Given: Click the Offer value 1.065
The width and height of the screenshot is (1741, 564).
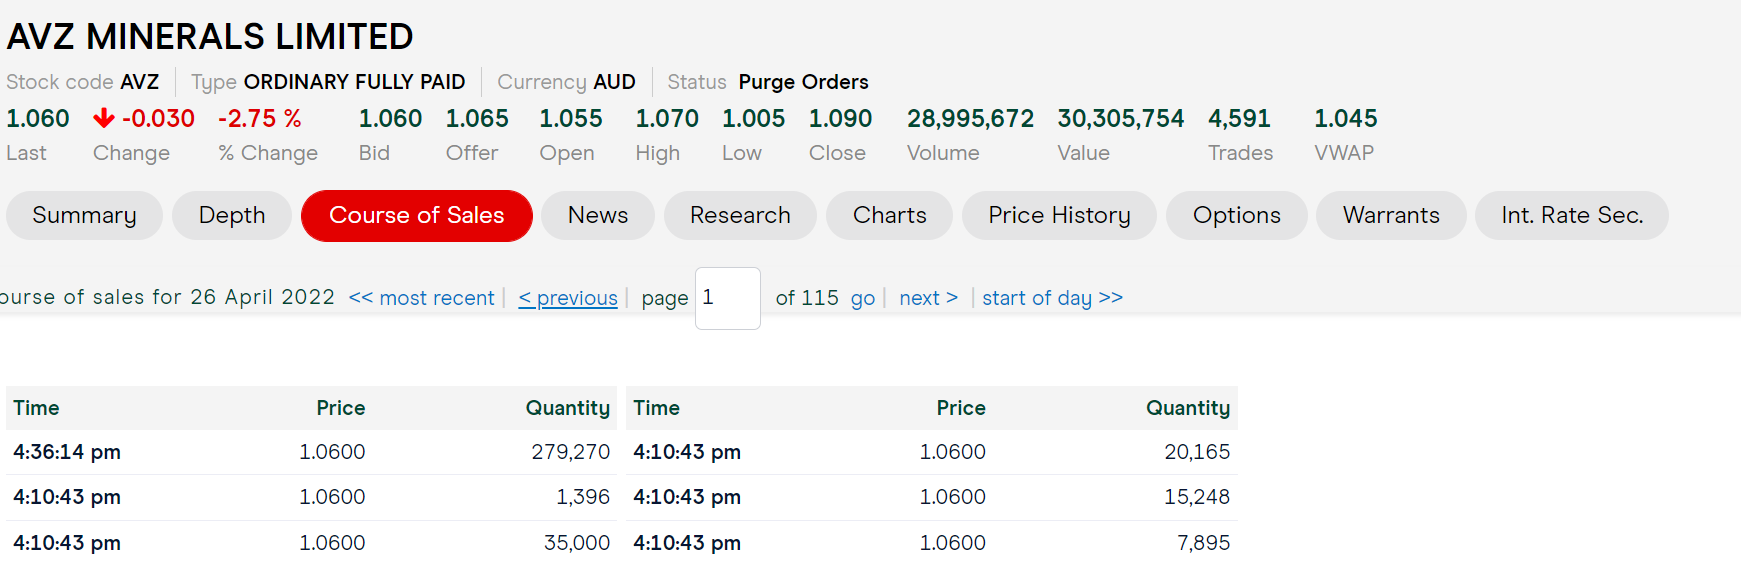Looking at the screenshot, I should coord(477,118).
